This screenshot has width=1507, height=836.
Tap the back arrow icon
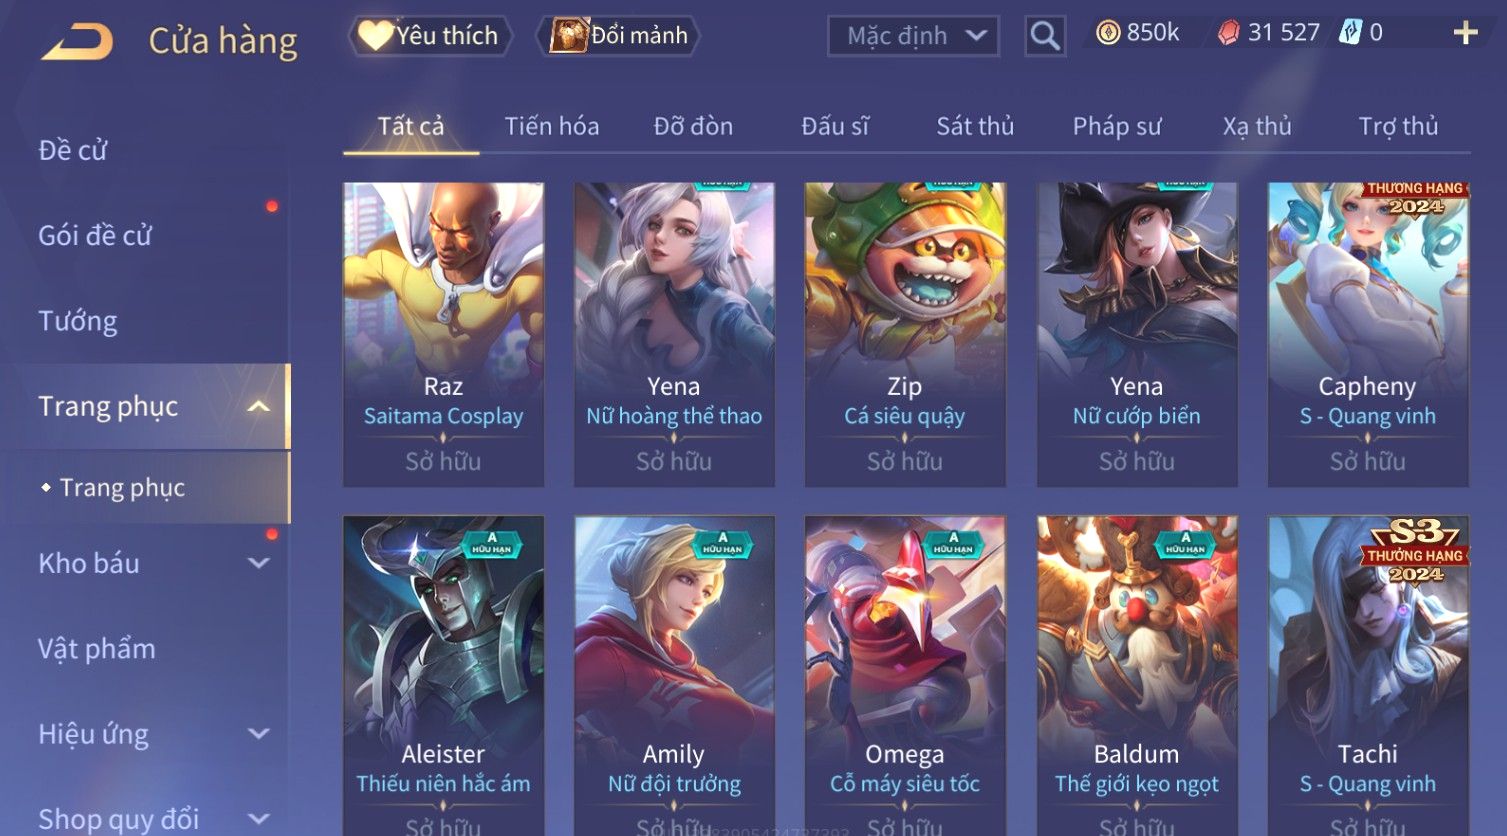(77, 42)
